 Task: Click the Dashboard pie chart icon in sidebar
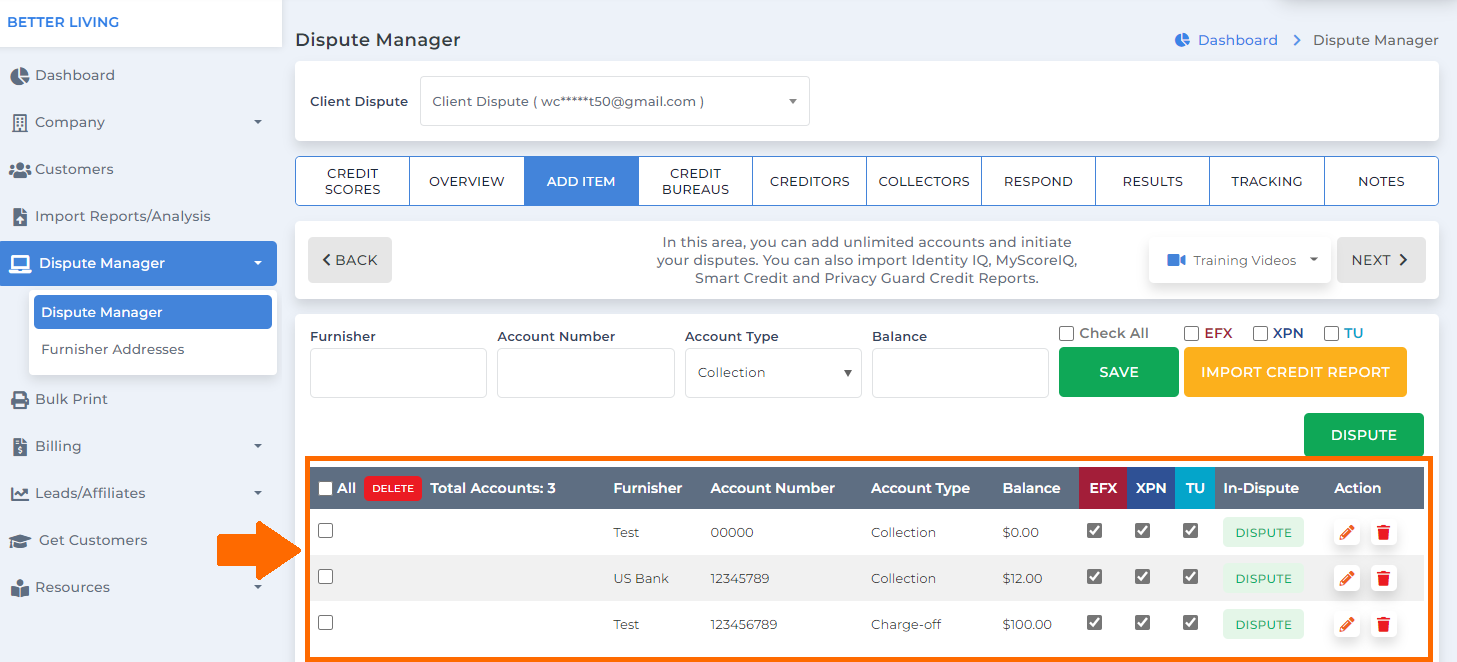19,76
